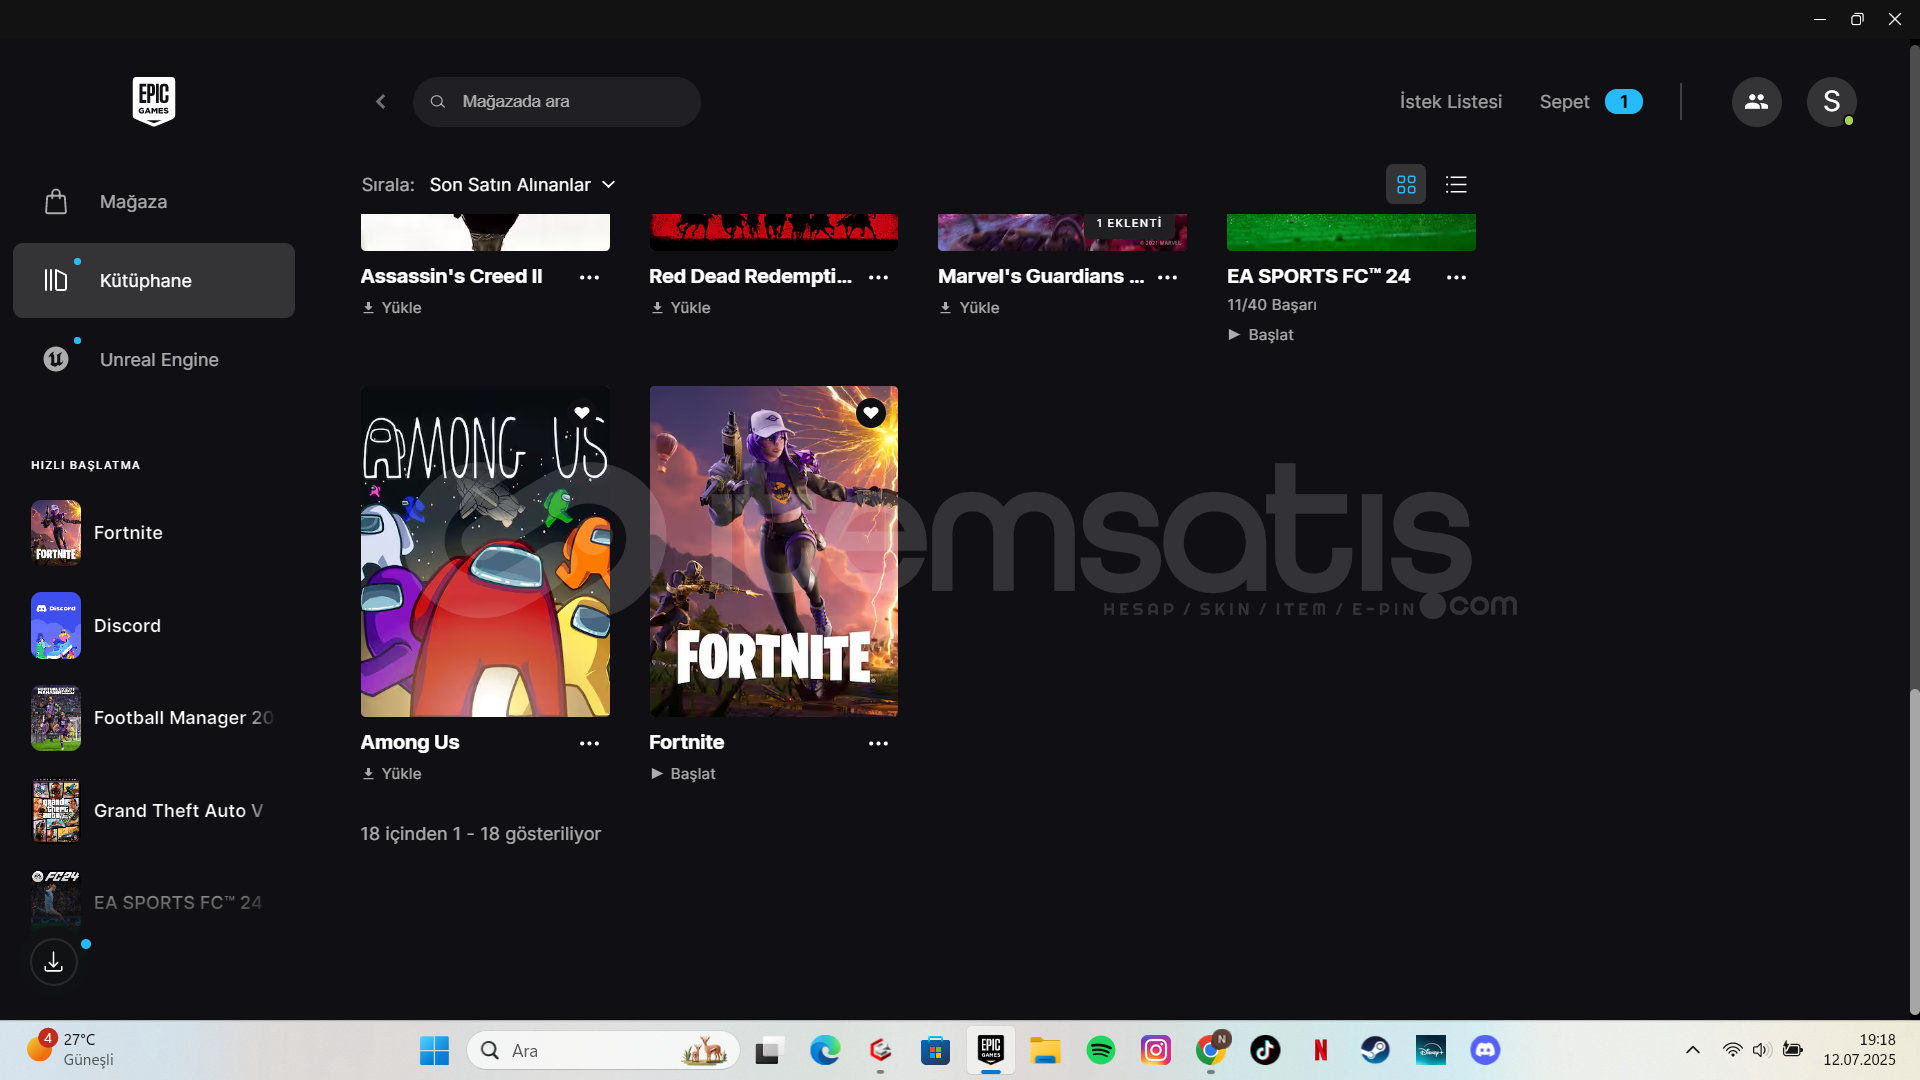The height and width of the screenshot is (1080, 1920).
Task: Open the volume speaker tray icon
Action: coord(1761,1051)
